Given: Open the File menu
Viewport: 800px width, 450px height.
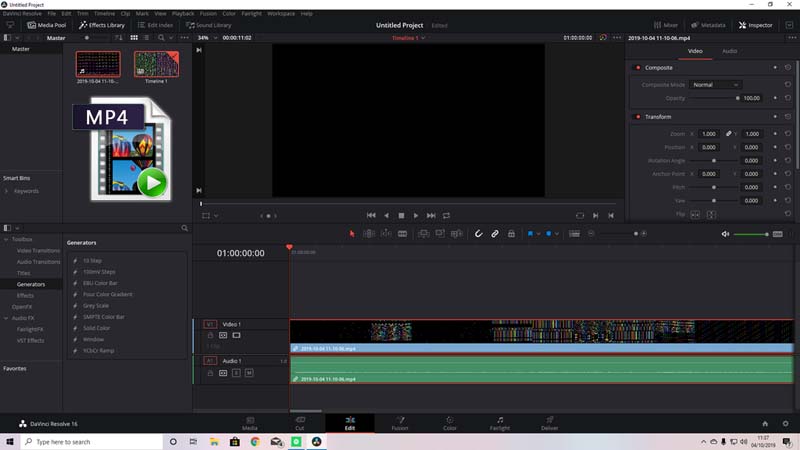Looking at the screenshot, I should pyautogui.click(x=52, y=14).
